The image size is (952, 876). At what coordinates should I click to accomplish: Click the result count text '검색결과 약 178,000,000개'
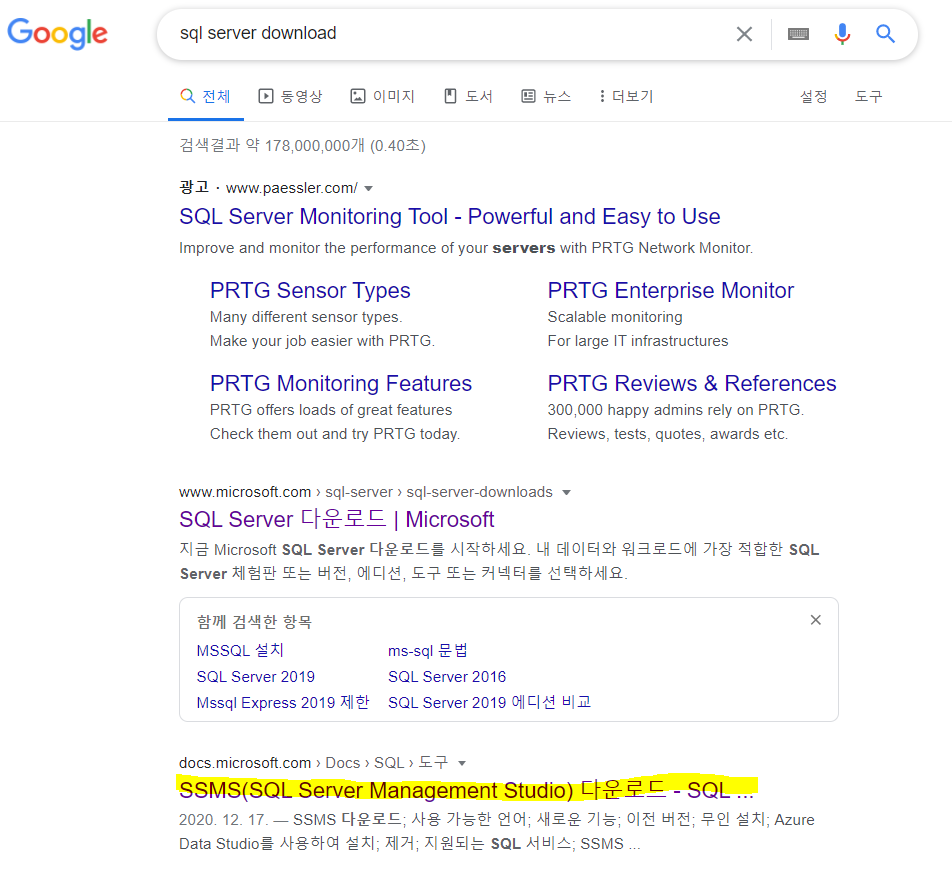coord(273,146)
